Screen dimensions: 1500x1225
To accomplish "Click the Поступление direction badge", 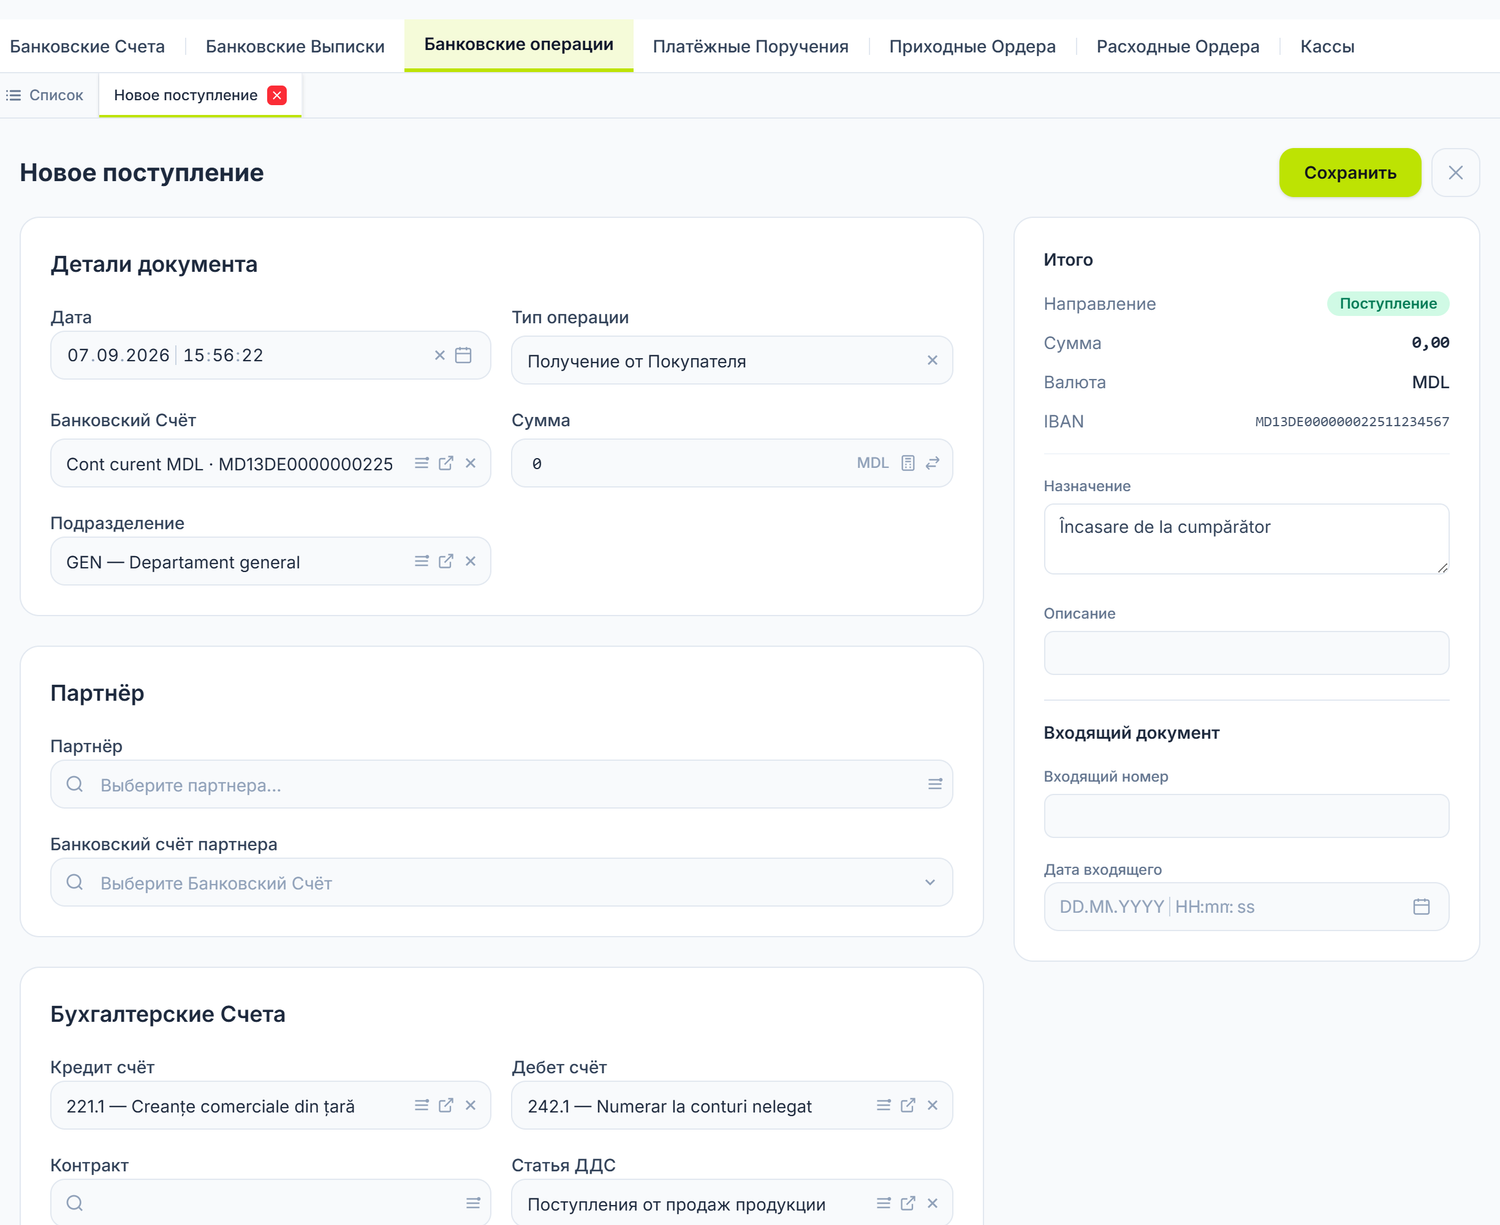I will [x=1388, y=303].
